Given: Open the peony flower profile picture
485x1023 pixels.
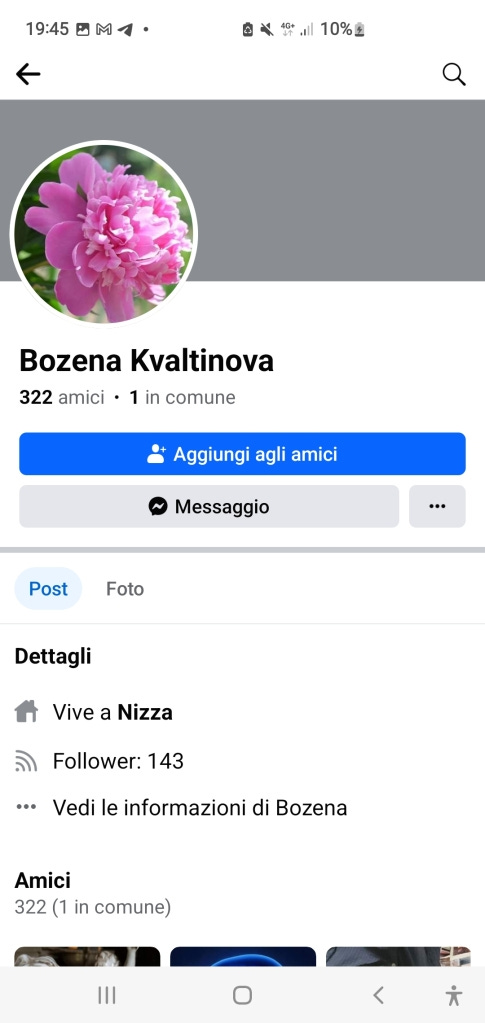Looking at the screenshot, I should click(x=104, y=234).
